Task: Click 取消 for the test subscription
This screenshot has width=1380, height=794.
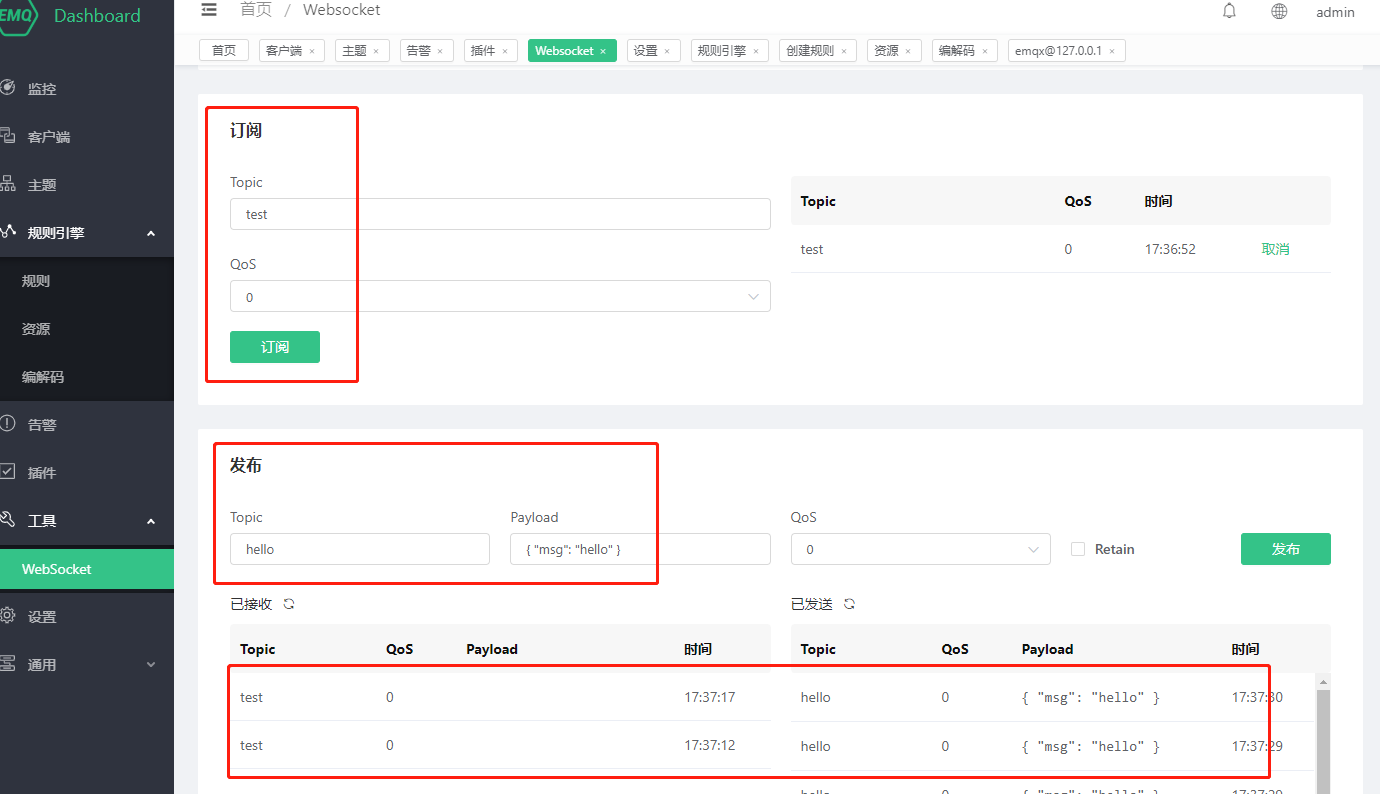Action: (1275, 249)
